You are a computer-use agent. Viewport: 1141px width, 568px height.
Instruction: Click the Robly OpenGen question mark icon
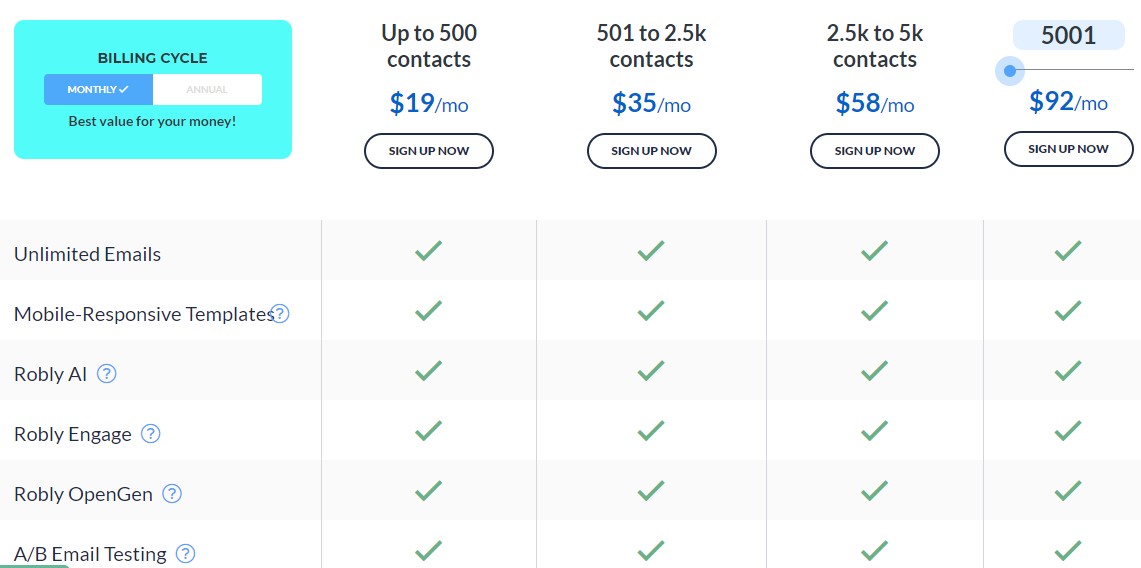coord(172,494)
